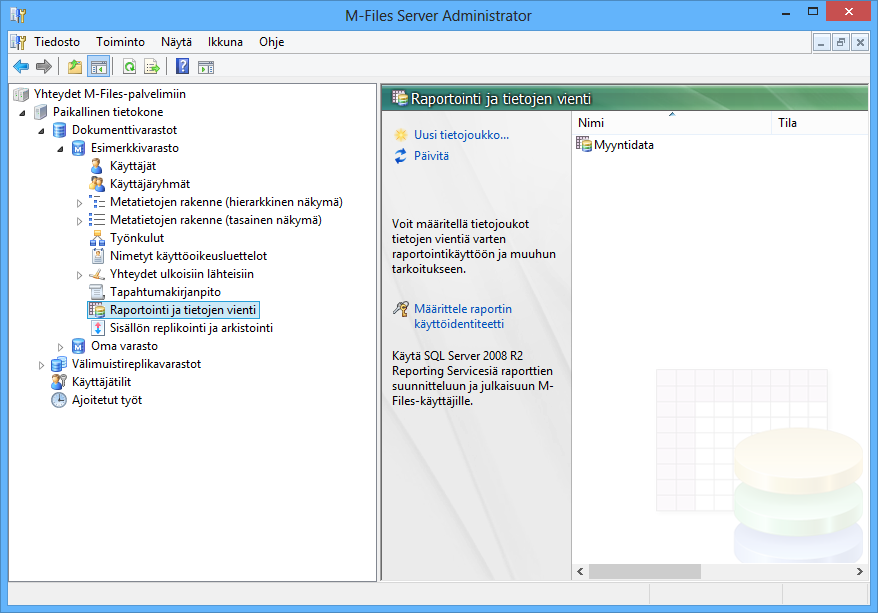Viewport: 878px width, 613px height.
Task: Select the Käyttäjät tree item
Action: (x=133, y=166)
